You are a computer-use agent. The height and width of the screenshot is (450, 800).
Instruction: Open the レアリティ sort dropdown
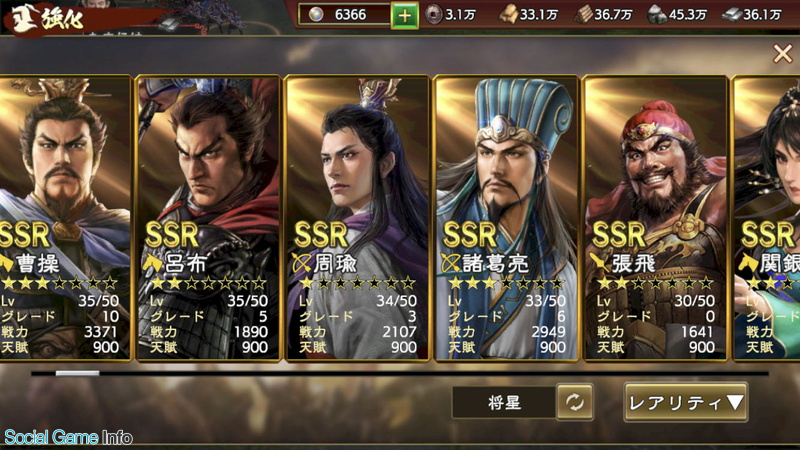685,403
